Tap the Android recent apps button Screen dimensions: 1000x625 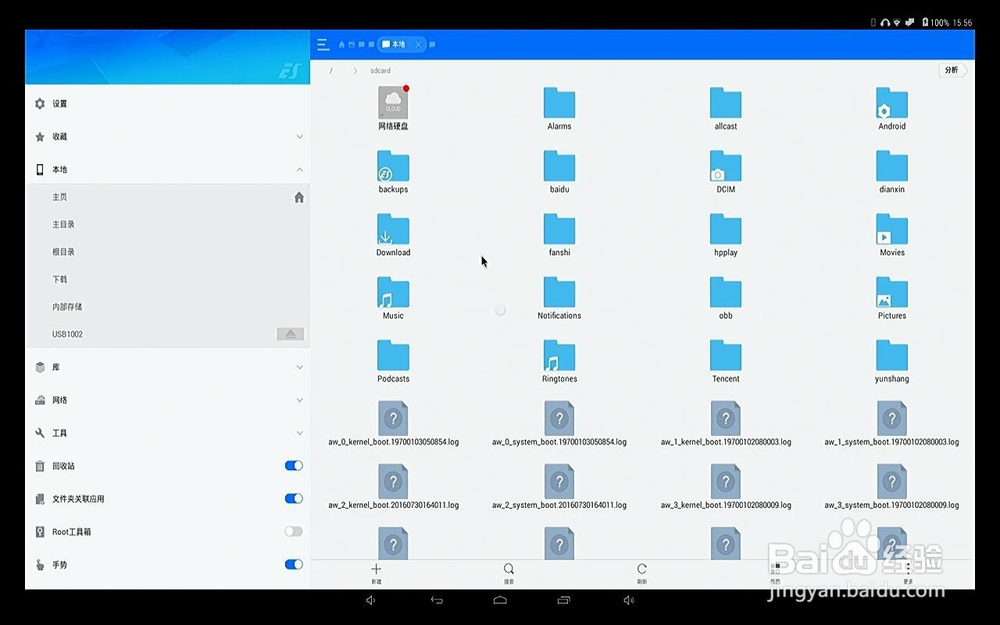(564, 600)
